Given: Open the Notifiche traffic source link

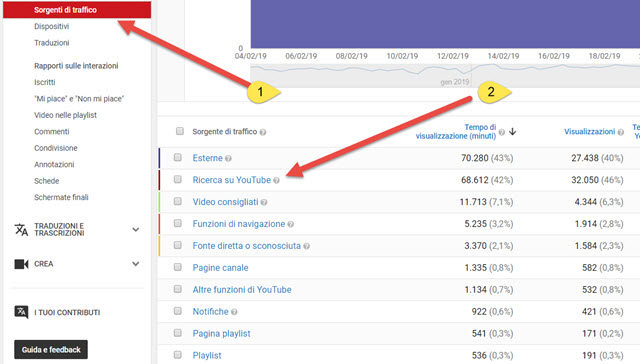Looking at the screenshot, I should click(x=211, y=311).
